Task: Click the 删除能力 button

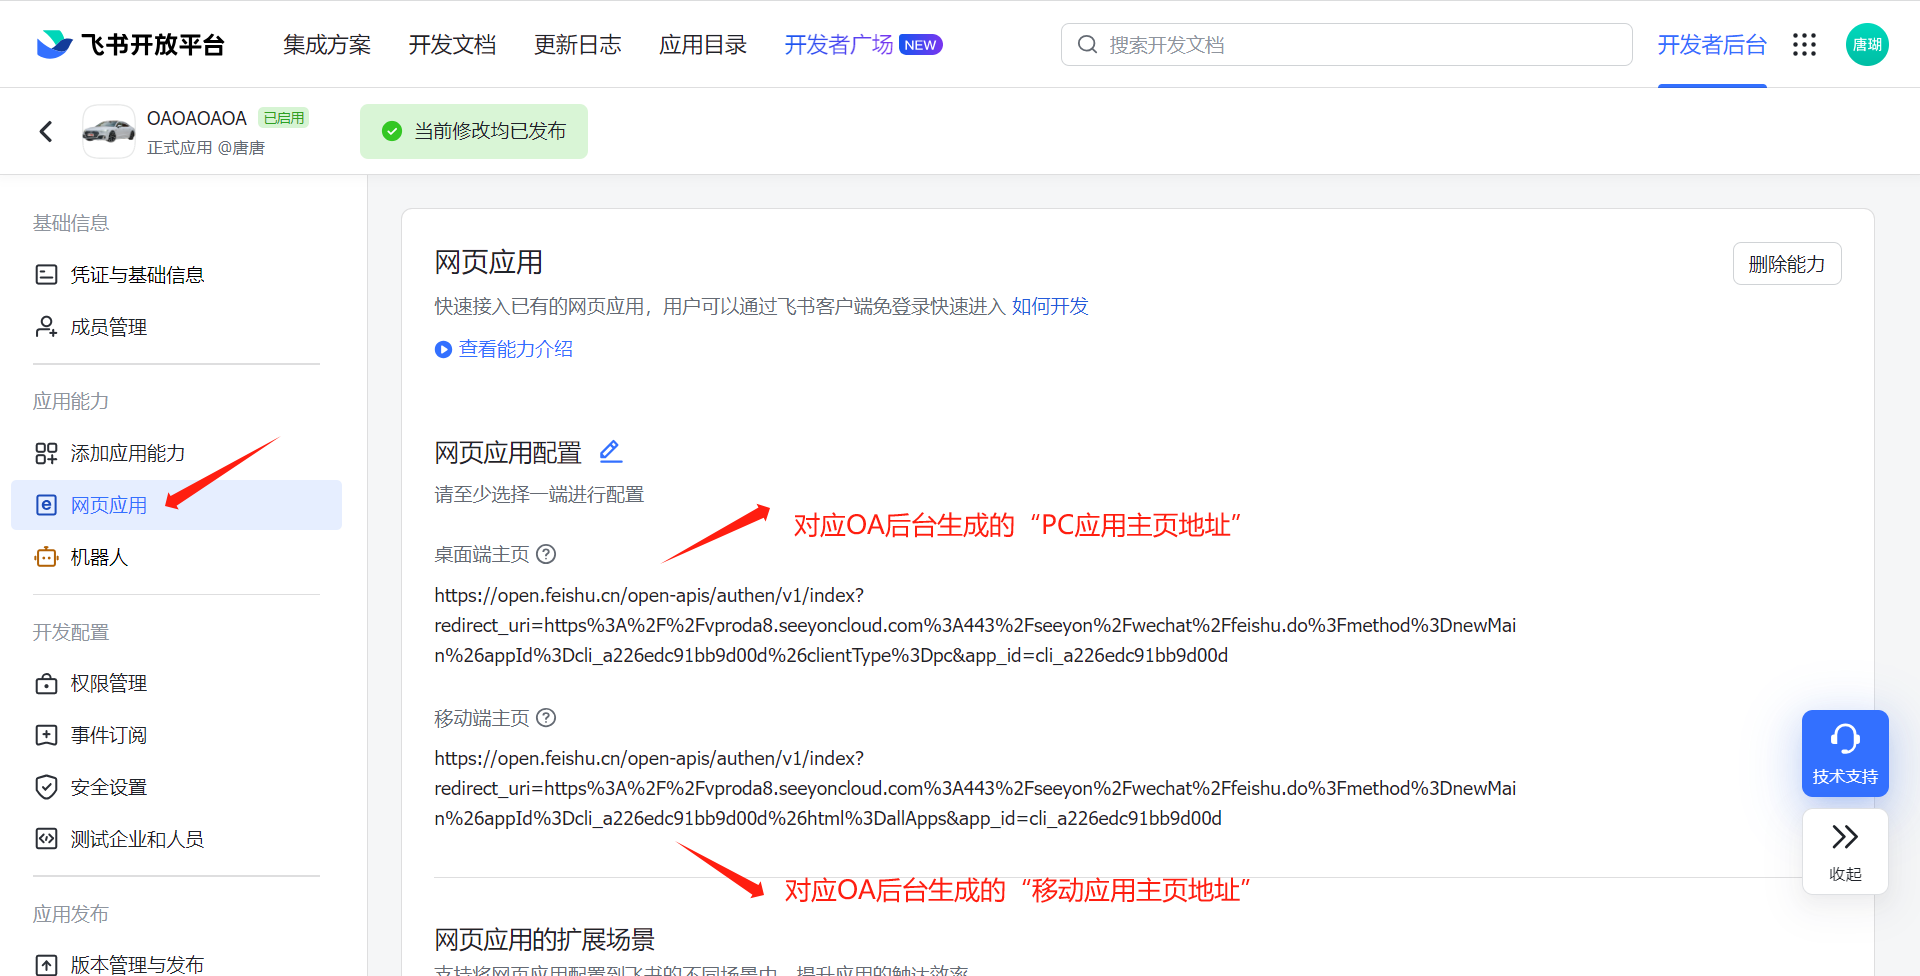Action: [x=1787, y=264]
